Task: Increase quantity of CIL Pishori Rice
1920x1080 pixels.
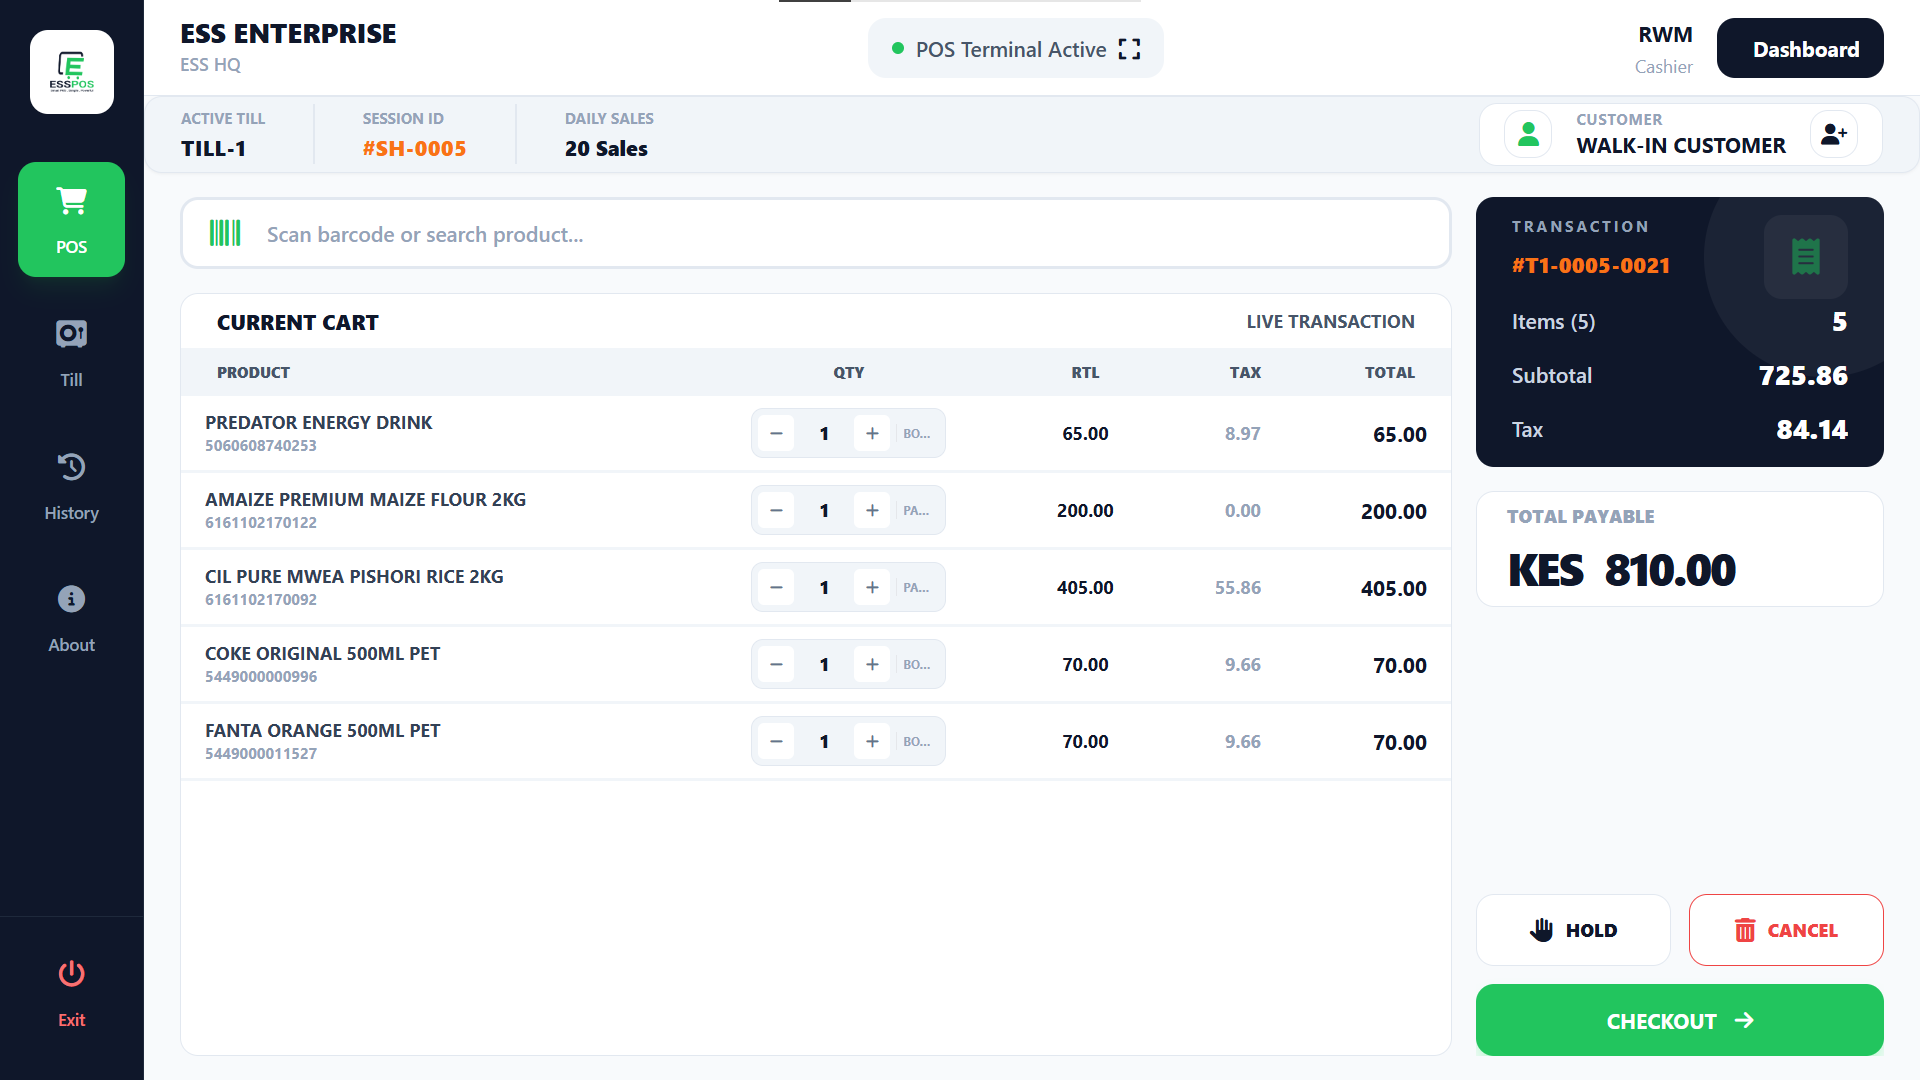Action: coord(872,587)
